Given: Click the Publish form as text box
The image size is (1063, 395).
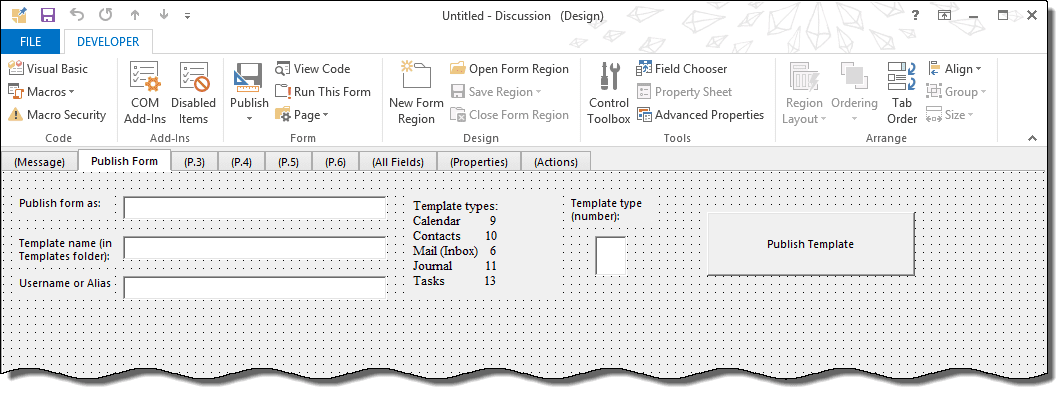Looking at the screenshot, I should click(254, 208).
